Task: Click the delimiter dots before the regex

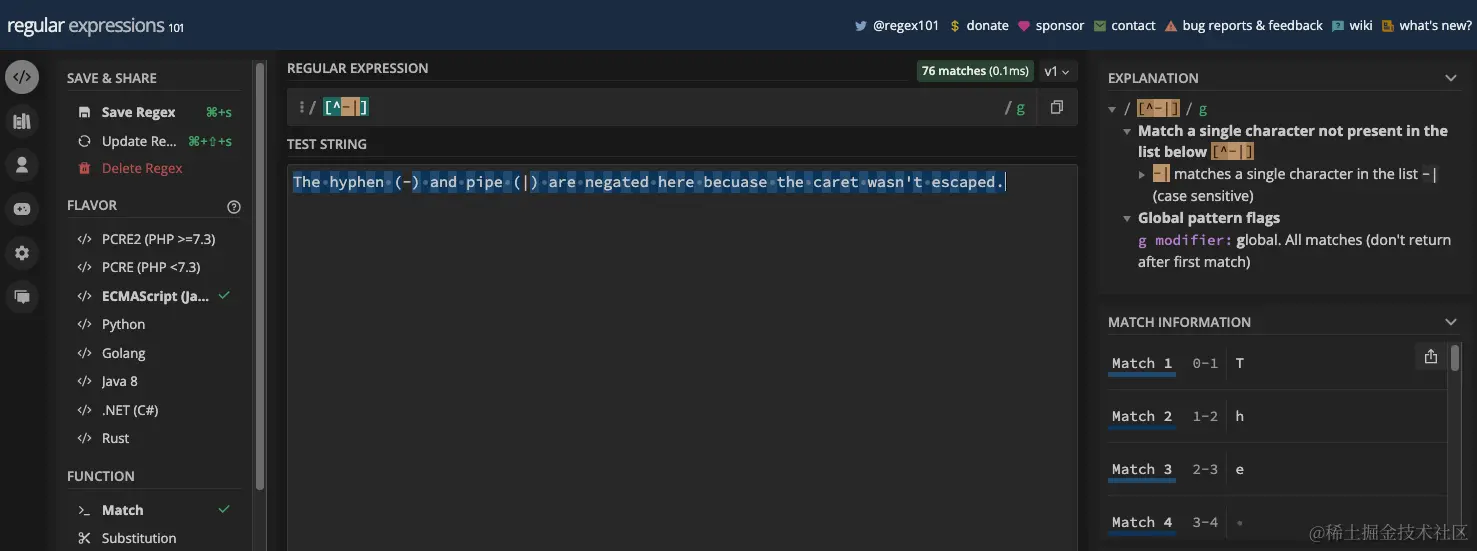Action: coord(301,107)
